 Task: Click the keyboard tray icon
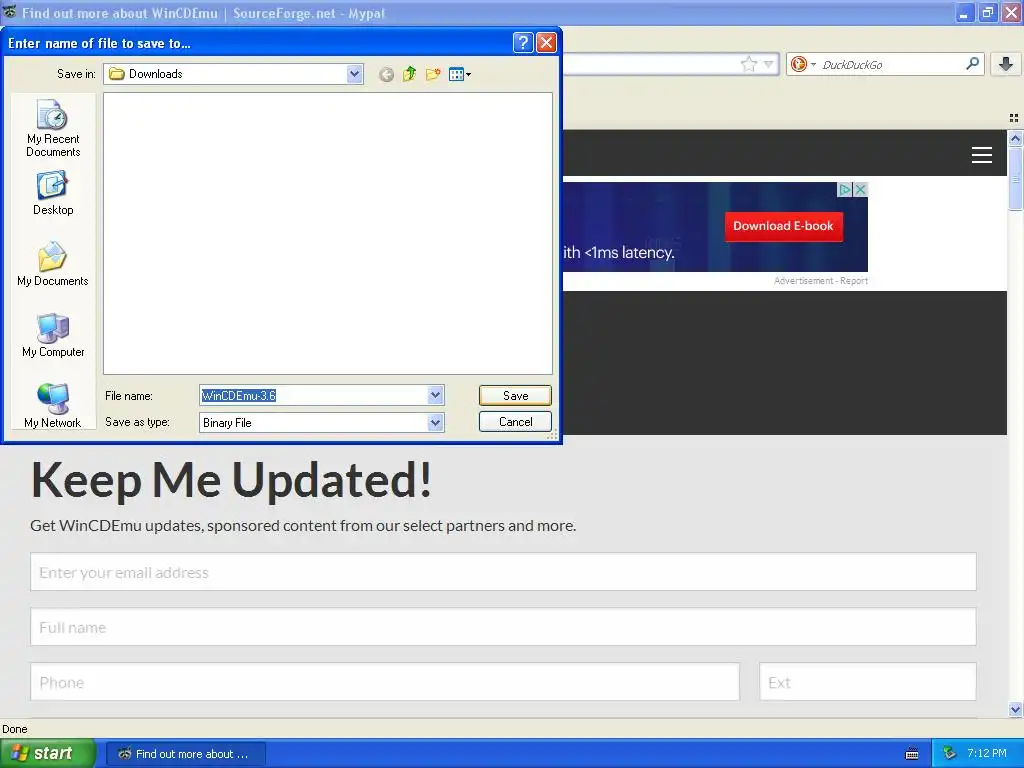(x=912, y=754)
